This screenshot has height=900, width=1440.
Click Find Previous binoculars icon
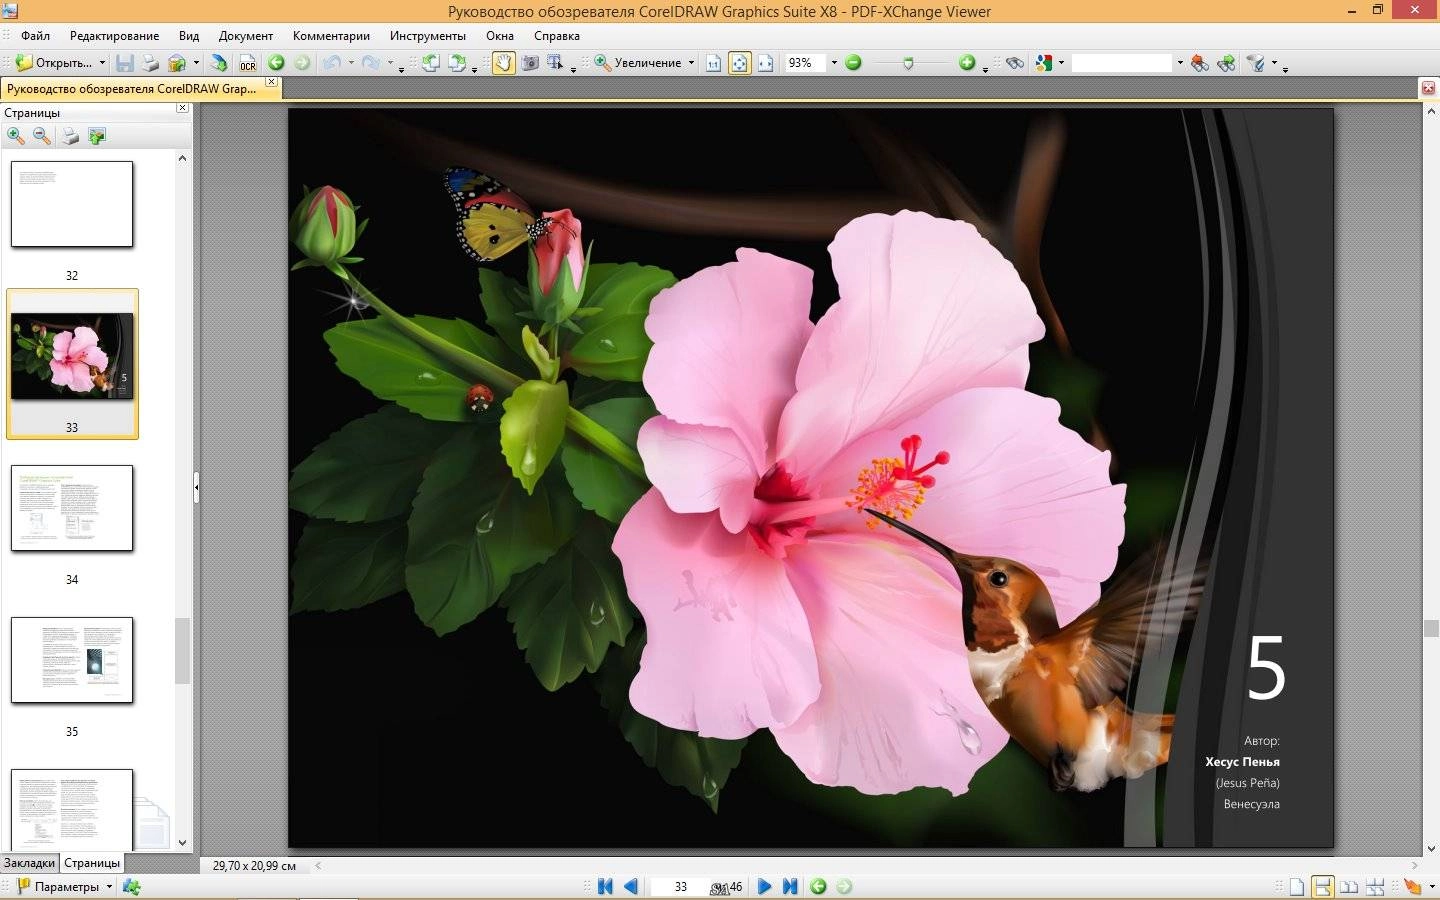pos(1200,63)
